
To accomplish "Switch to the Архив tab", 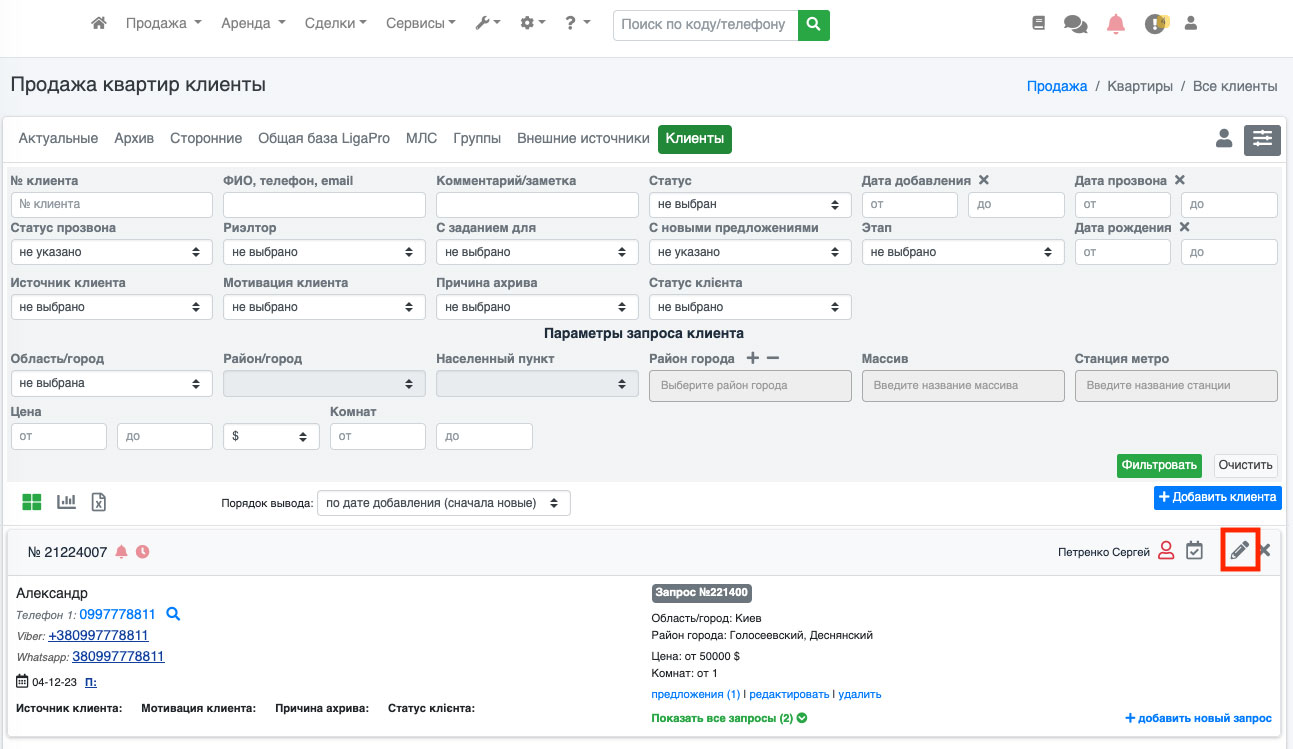I will 134,139.
